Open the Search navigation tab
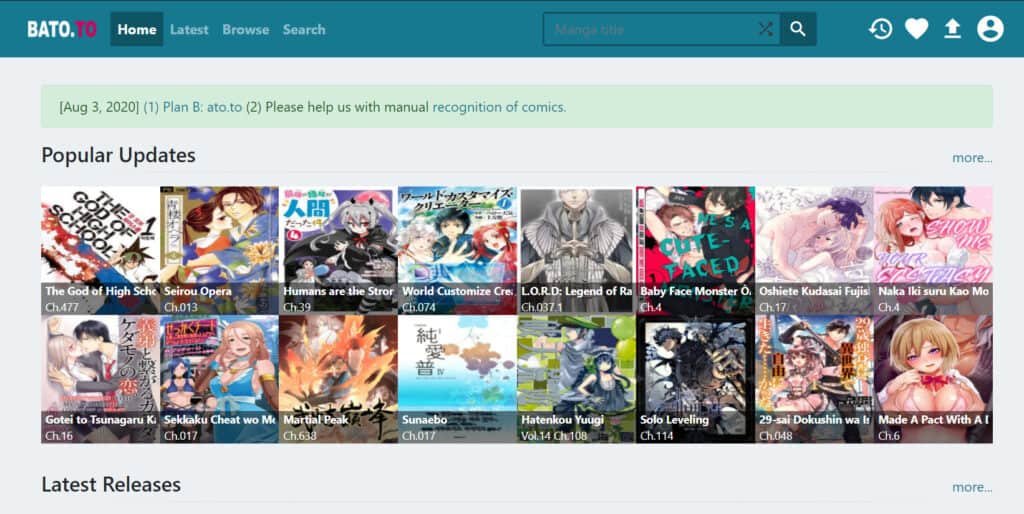This screenshot has width=1024, height=514. [x=304, y=29]
